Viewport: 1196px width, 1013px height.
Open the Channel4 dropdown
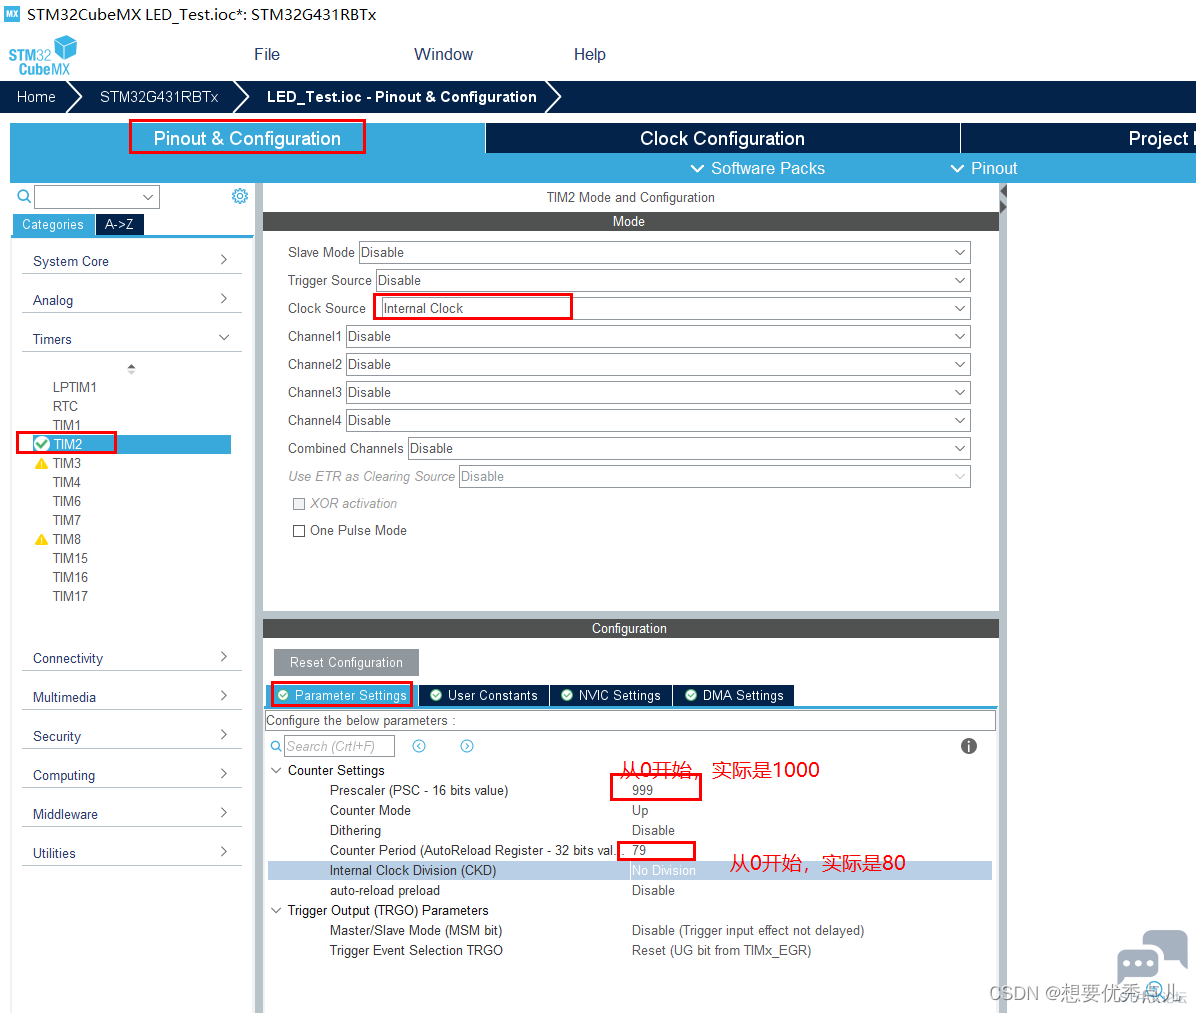pyautogui.click(x=658, y=420)
